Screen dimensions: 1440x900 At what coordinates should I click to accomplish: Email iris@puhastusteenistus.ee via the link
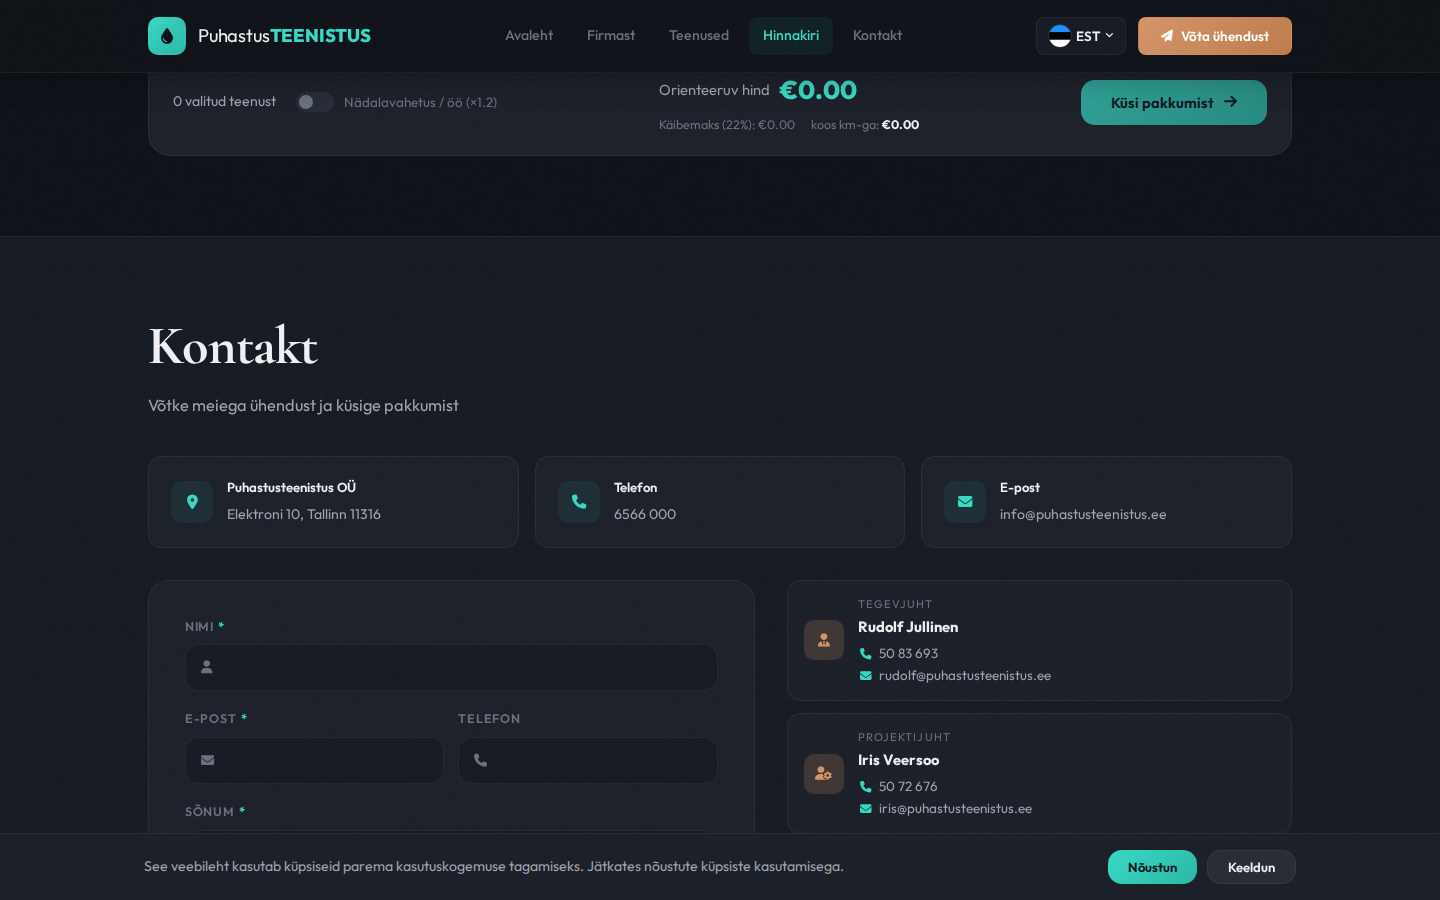955,809
